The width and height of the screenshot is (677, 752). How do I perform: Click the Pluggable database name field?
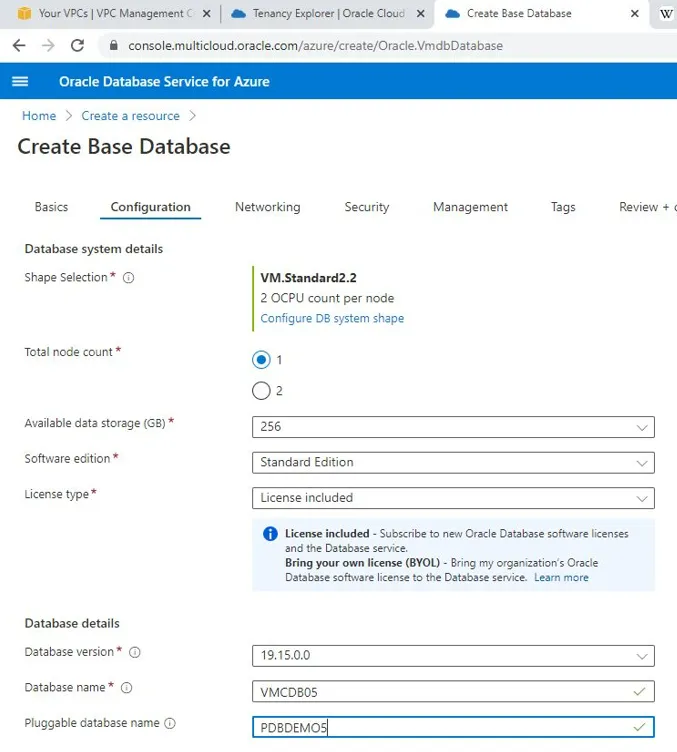453,727
